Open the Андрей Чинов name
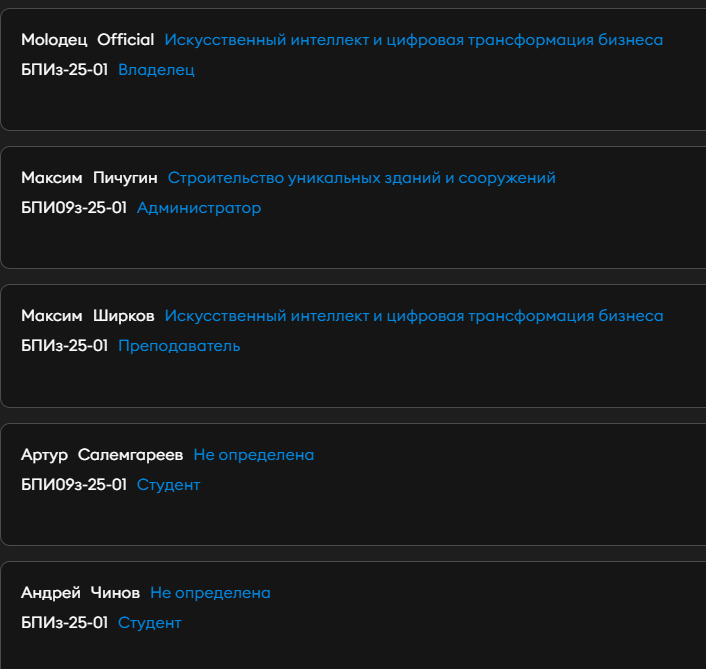The image size is (706, 669). click(81, 593)
